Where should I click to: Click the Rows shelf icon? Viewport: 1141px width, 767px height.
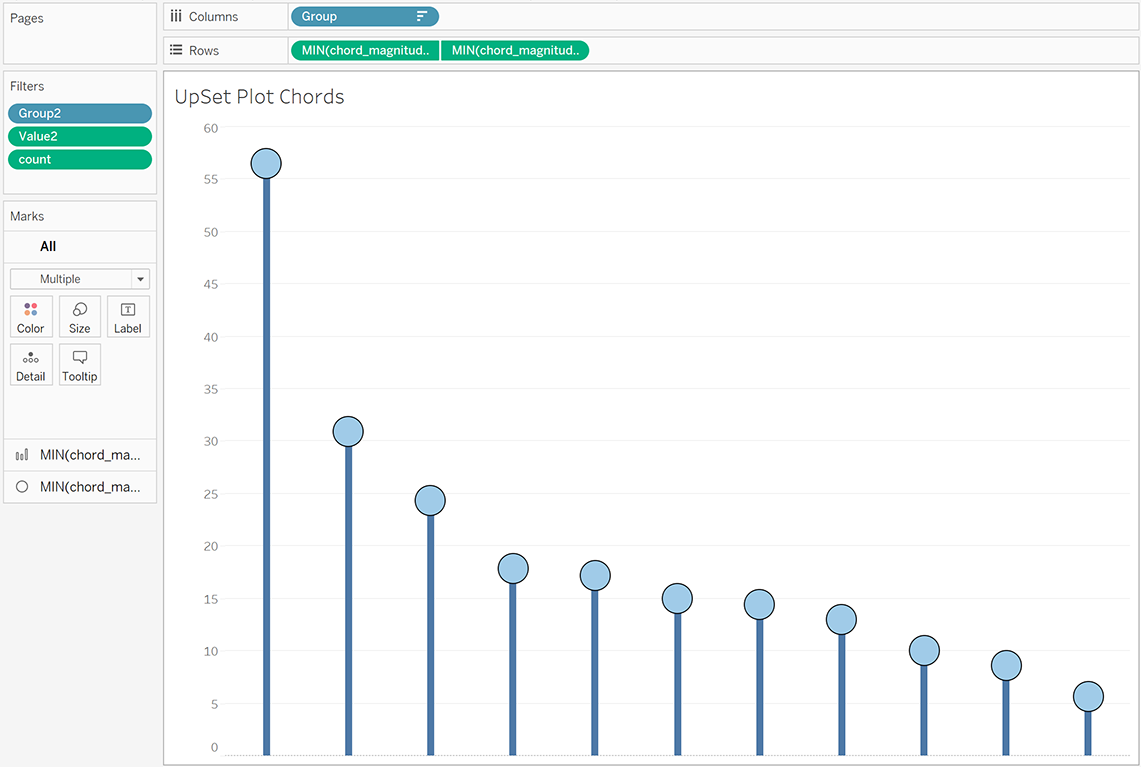[176, 50]
